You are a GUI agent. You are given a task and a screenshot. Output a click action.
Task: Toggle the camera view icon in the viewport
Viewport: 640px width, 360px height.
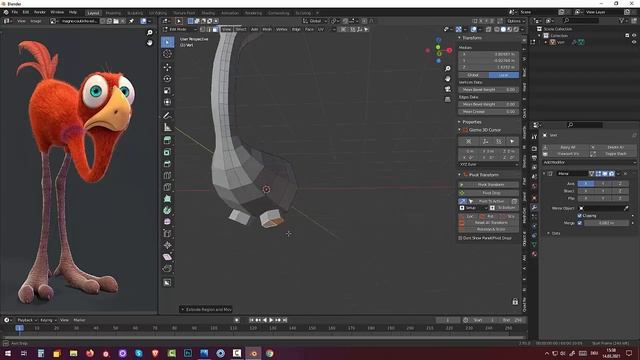pyautogui.click(x=448, y=89)
